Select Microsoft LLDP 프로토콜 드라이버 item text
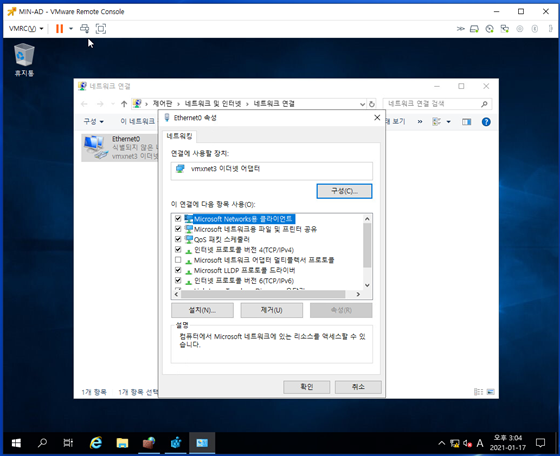Viewport: 560px width, 456px height. tap(244, 271)
